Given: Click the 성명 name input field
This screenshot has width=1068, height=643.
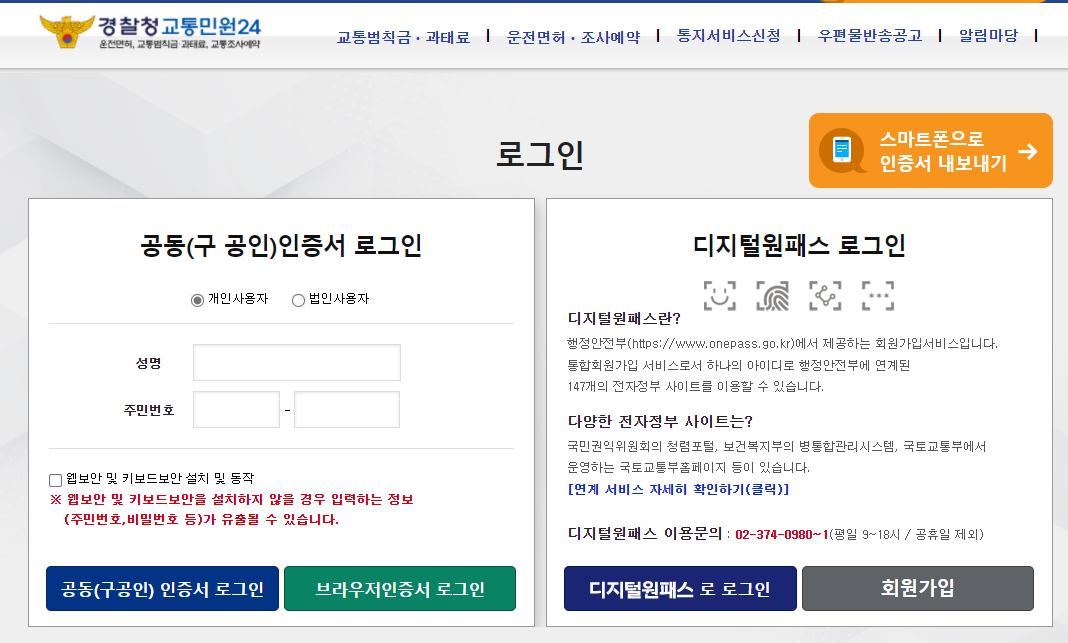Looking at the screenshot, I should click(296, 362).
